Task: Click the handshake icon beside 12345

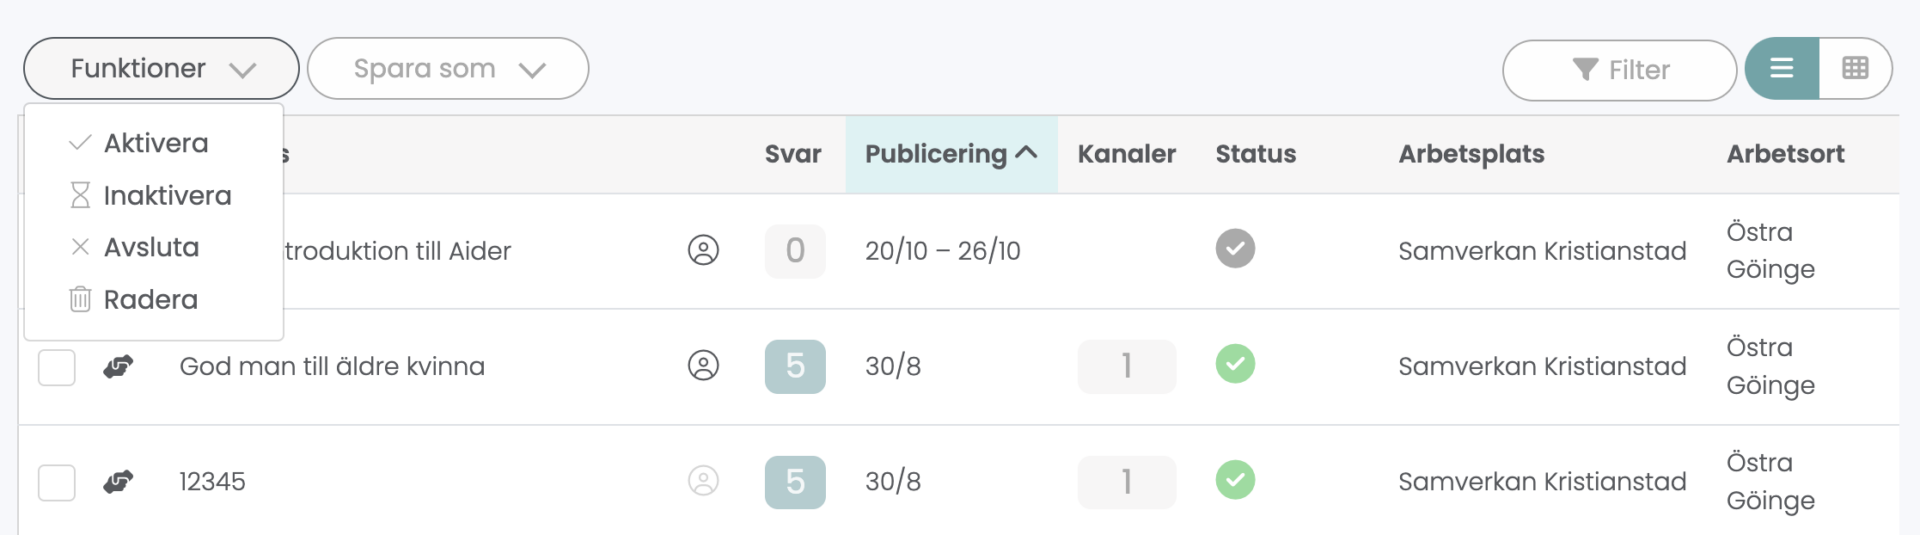Action: [x=118, y=482]
